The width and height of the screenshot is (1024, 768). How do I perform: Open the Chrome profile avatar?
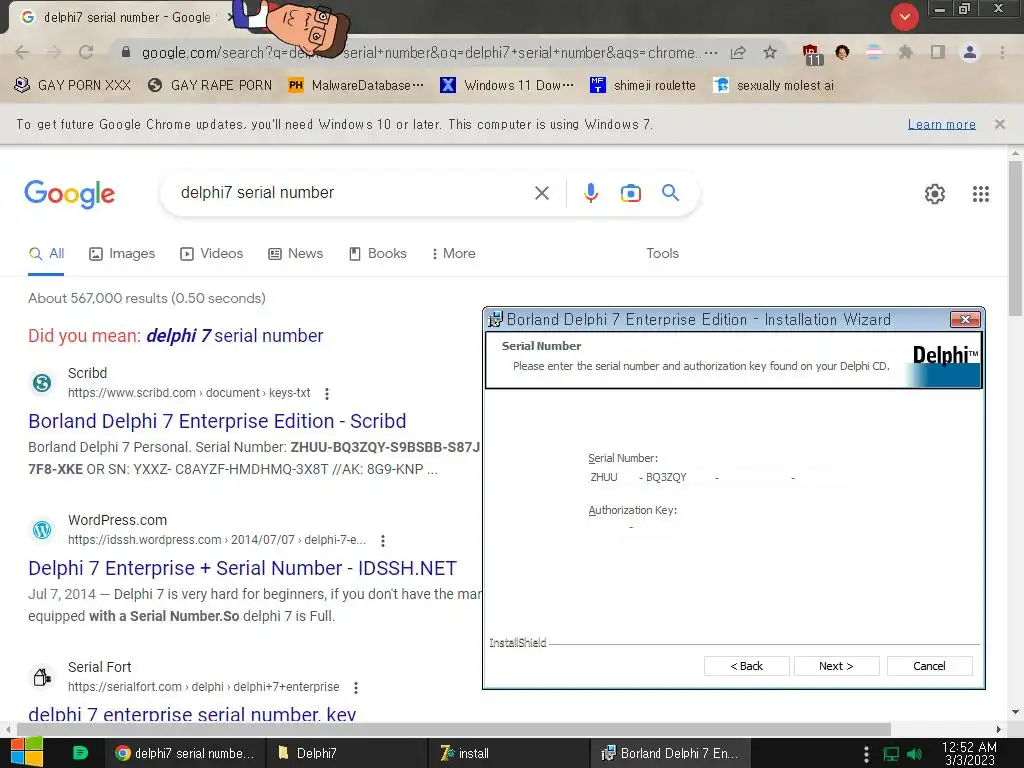[970, 52]
